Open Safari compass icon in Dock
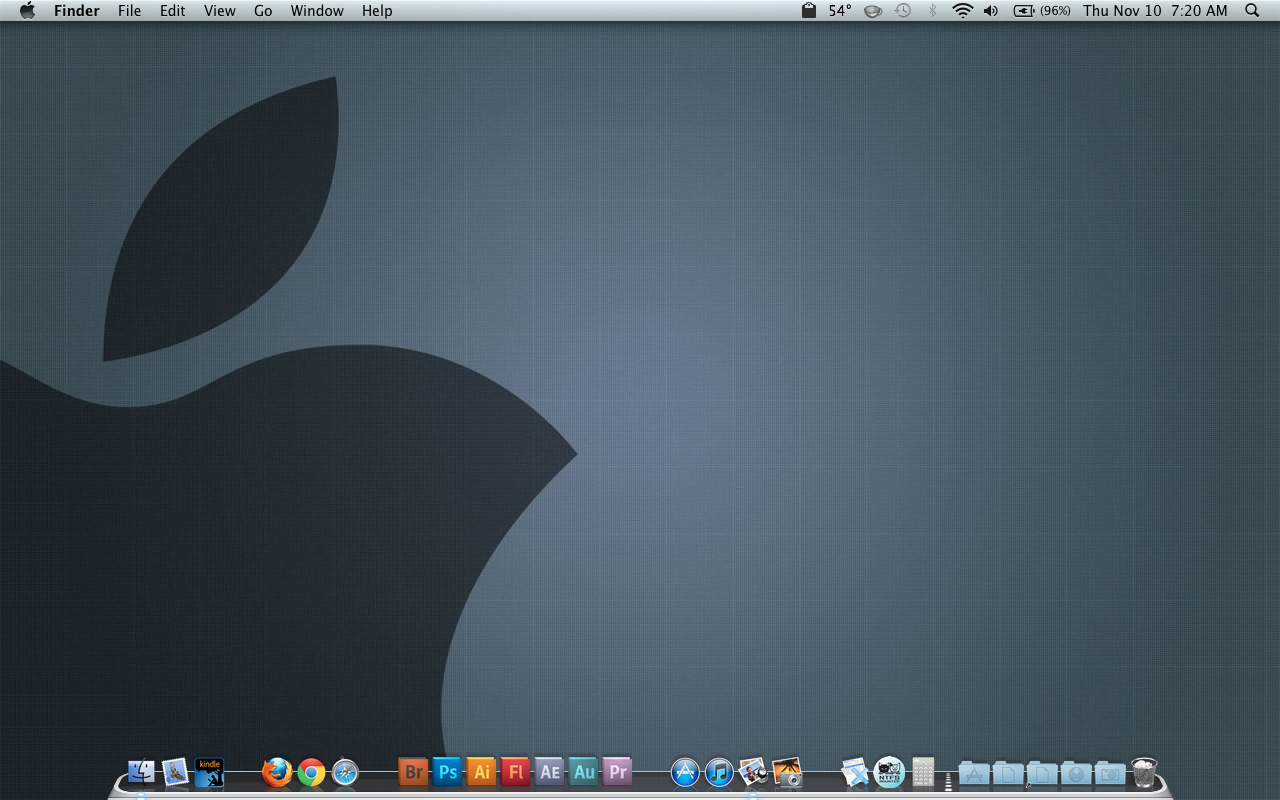 [x=345, y=772]
